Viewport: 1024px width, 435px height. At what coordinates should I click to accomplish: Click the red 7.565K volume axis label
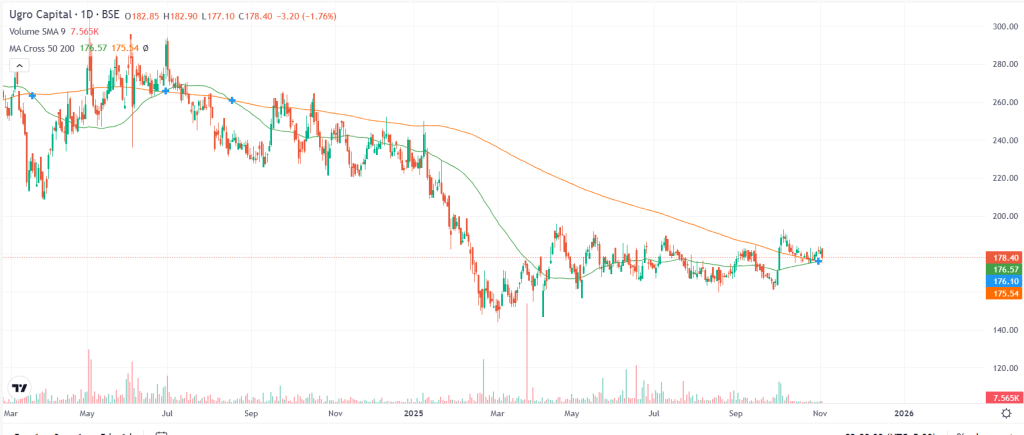(x=1002, y=397)
